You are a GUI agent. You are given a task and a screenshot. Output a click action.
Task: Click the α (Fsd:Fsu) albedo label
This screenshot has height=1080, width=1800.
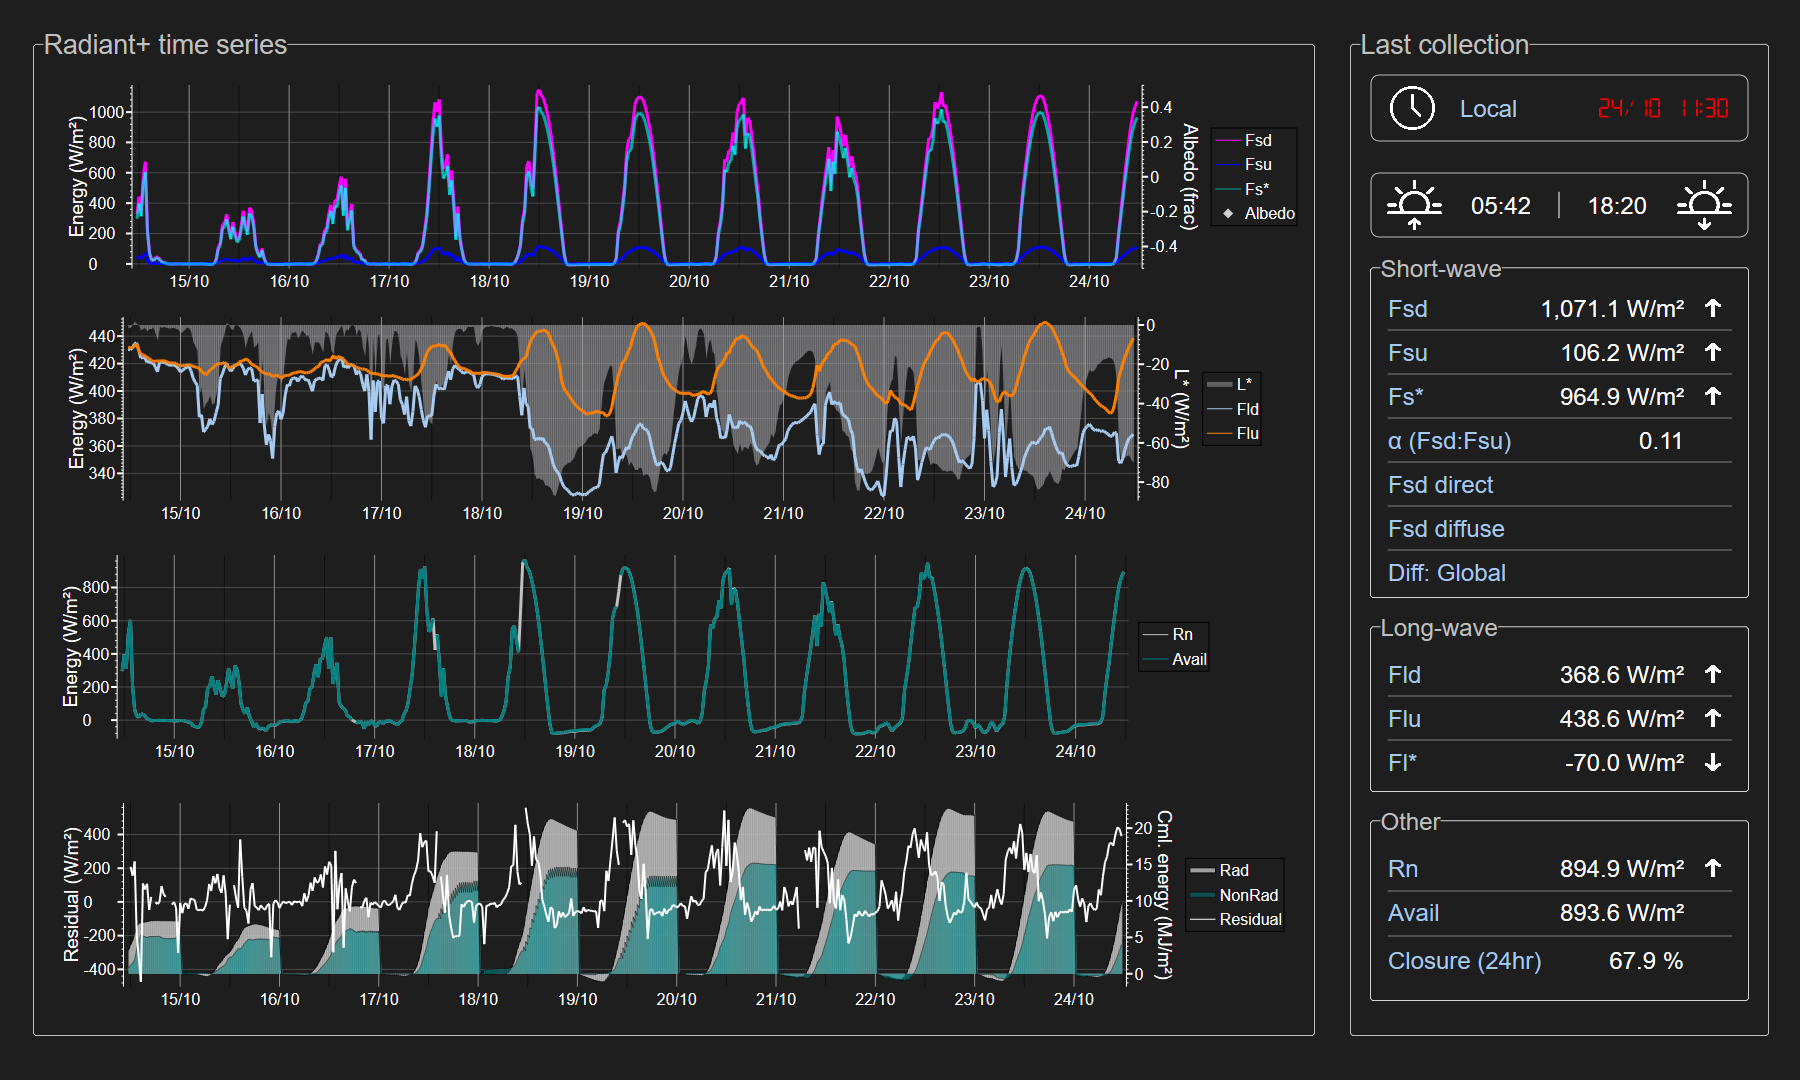1449,441
